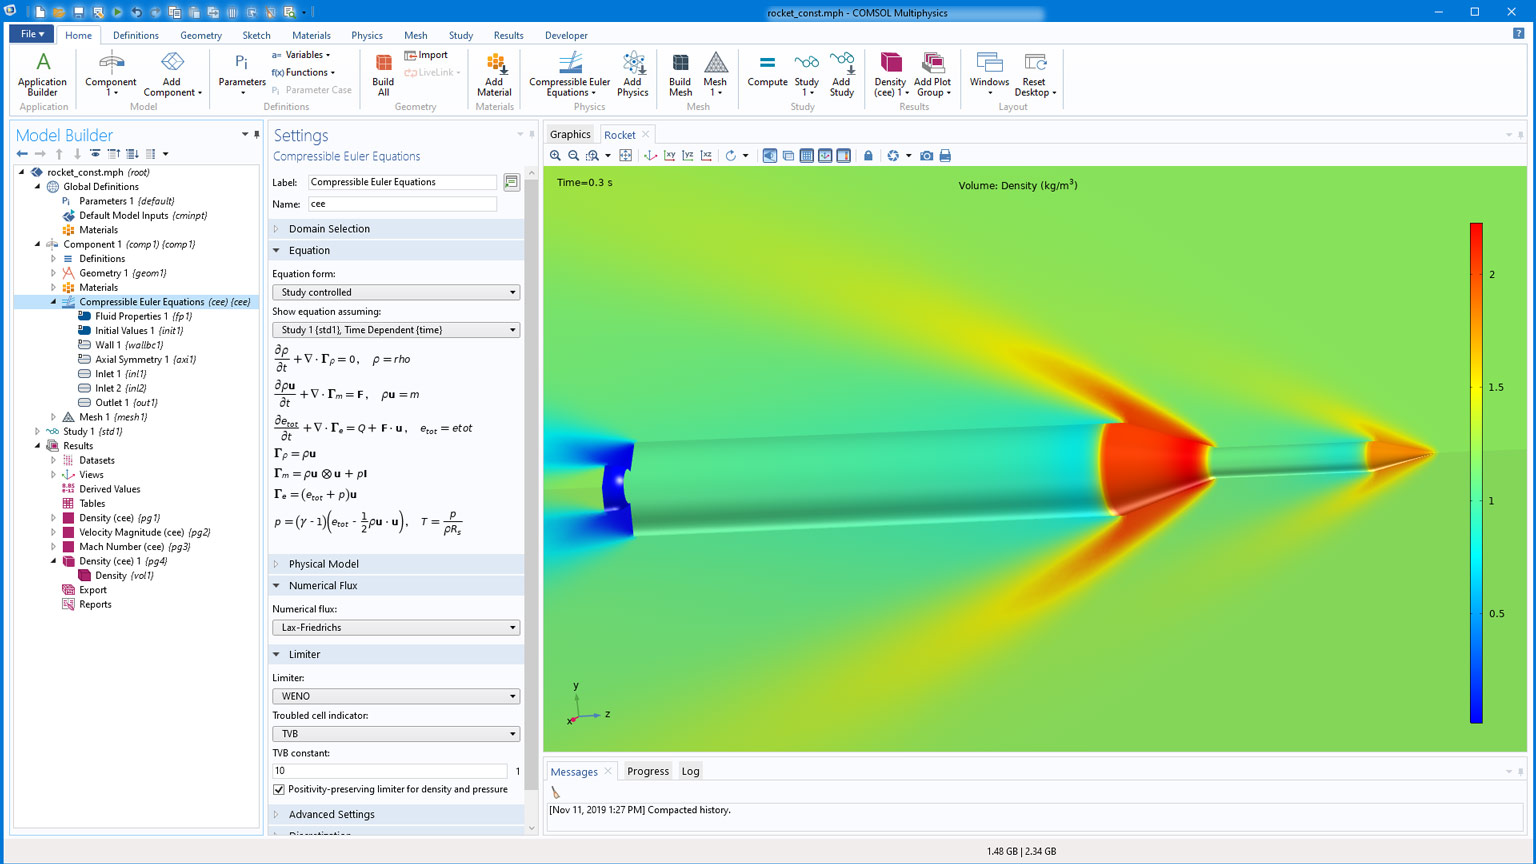Viewport: 1536px width, 864px height.
Task: Click the TVB constant input field
Action: tap(390, 771)
